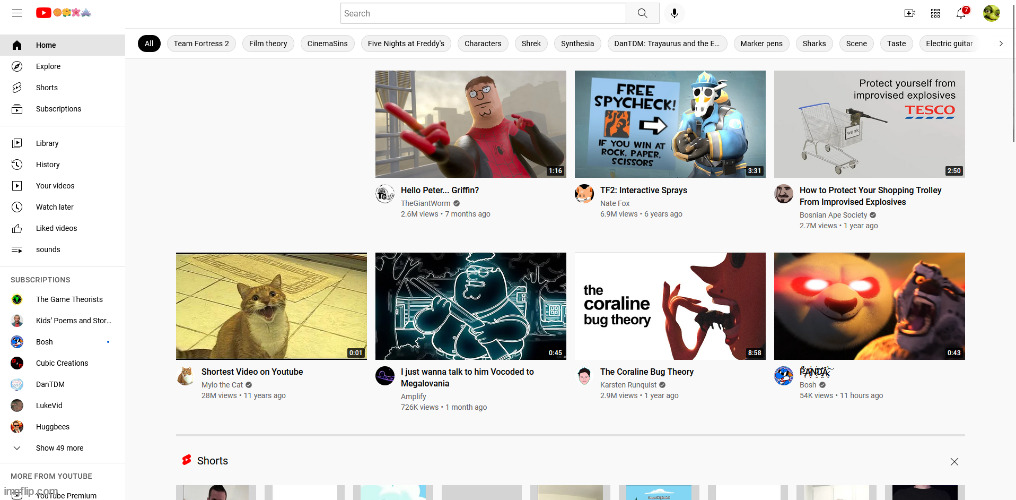The image size is (1016, 500).
Task: Select the Characters chip
Action: 483,43
